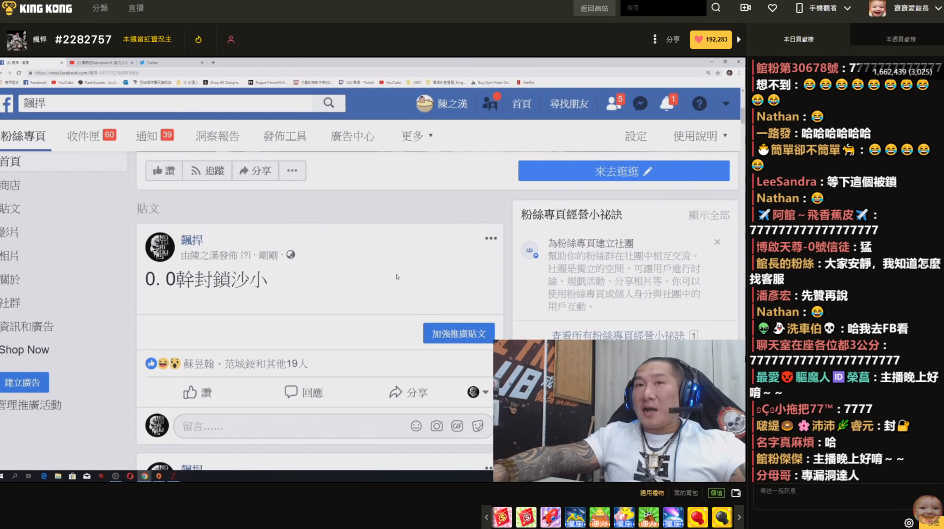Toggle Like on the post
The width and height of the screenshot is (944, 529).
coord(198,393)
